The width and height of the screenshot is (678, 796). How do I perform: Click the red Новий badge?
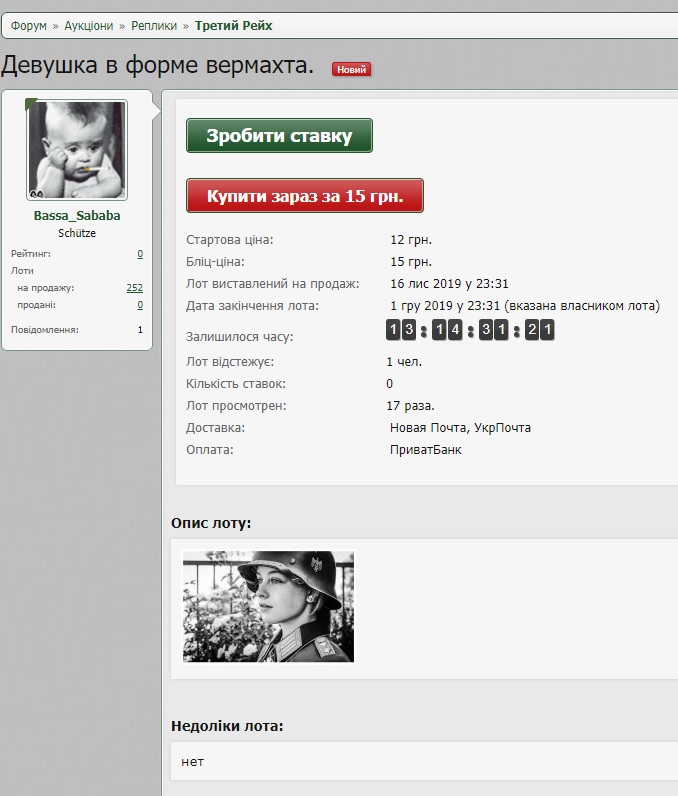pos(351,69)
